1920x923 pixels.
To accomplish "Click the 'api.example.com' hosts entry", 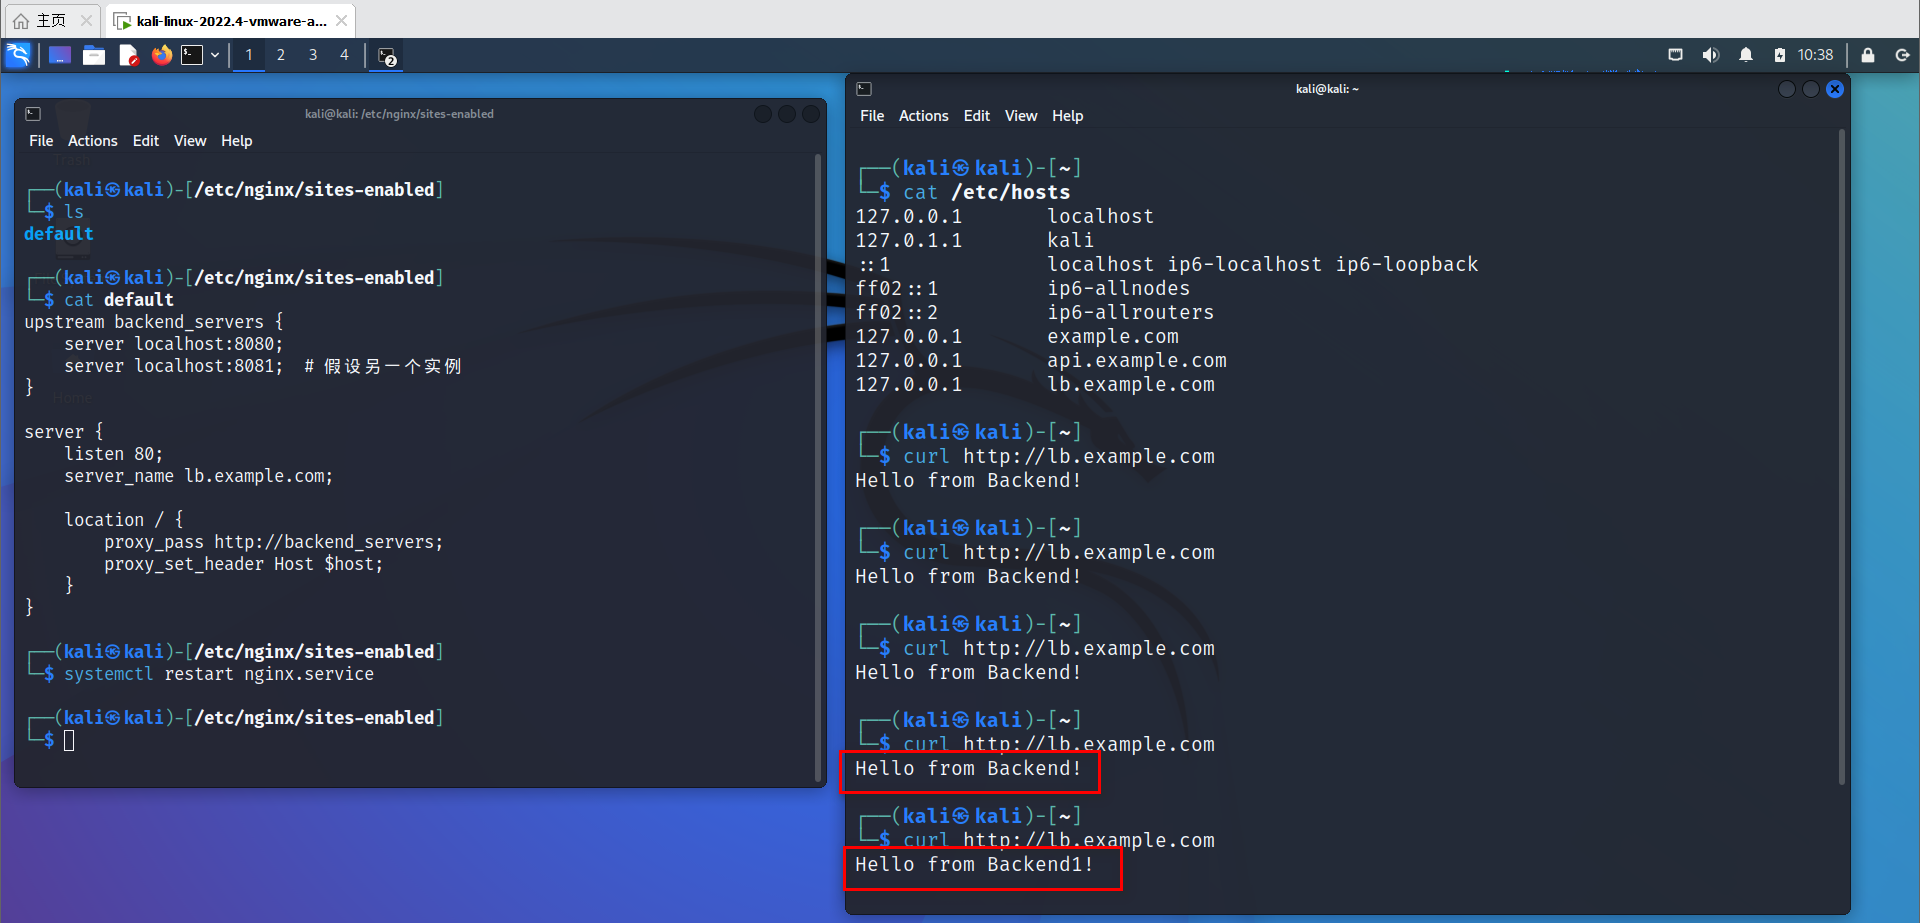I will 1137,360.
